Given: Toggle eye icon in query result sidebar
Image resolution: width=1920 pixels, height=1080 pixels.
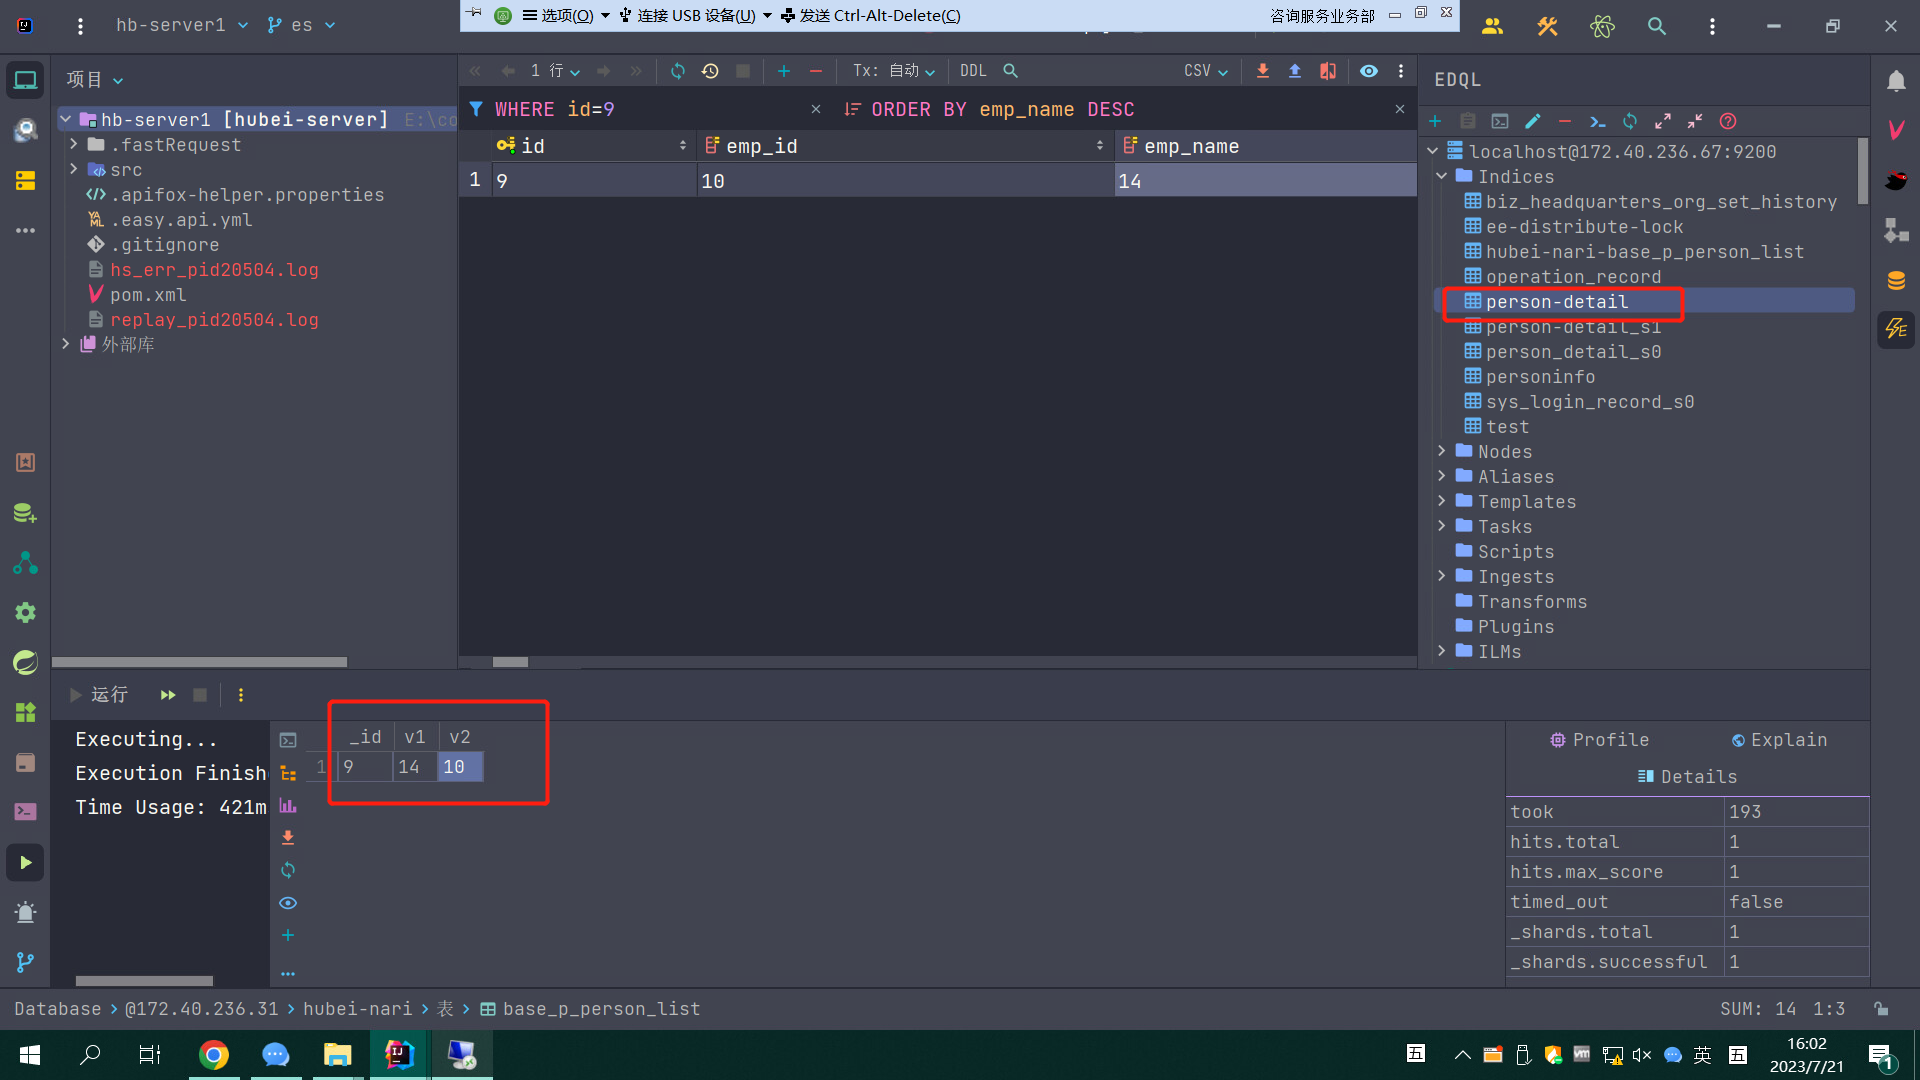Looking at the screenshot, I should tap(288, 903).
